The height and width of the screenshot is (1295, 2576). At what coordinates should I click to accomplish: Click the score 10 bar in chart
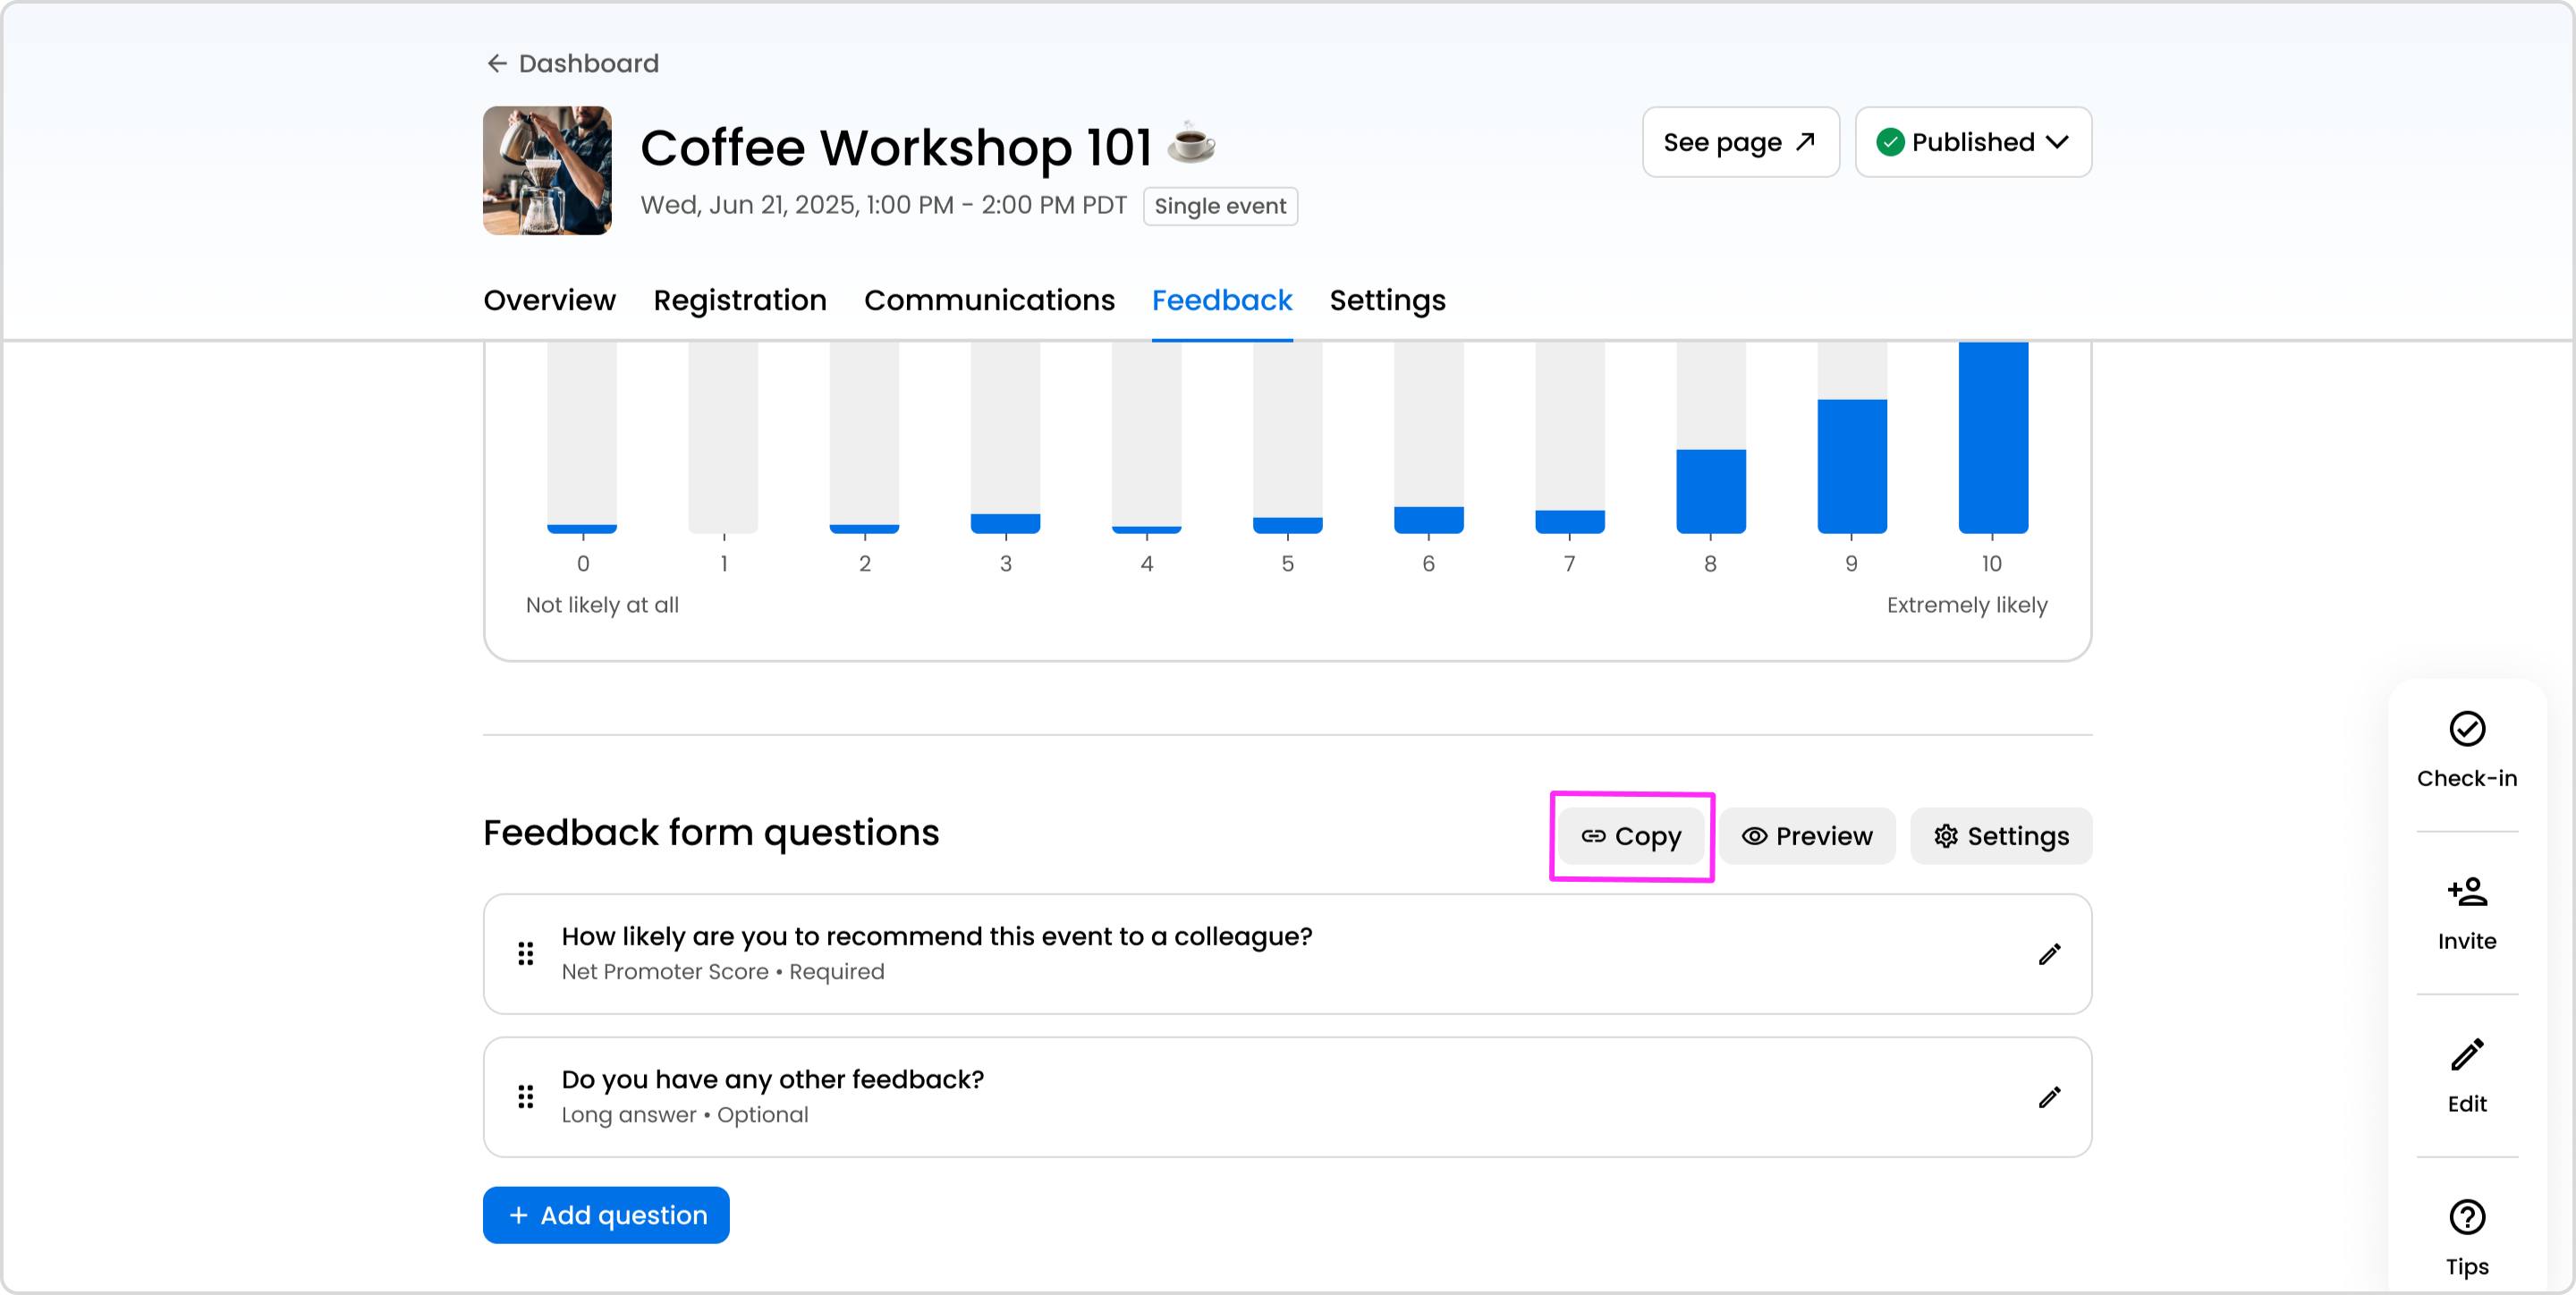(x=1992, y=437)
